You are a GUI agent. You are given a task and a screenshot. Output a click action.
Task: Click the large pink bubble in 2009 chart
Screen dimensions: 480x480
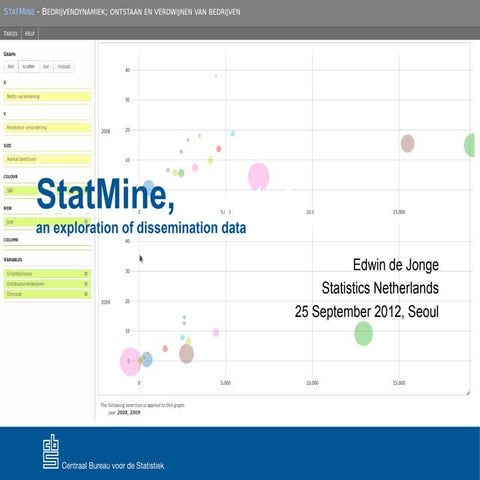pos(130,361)
